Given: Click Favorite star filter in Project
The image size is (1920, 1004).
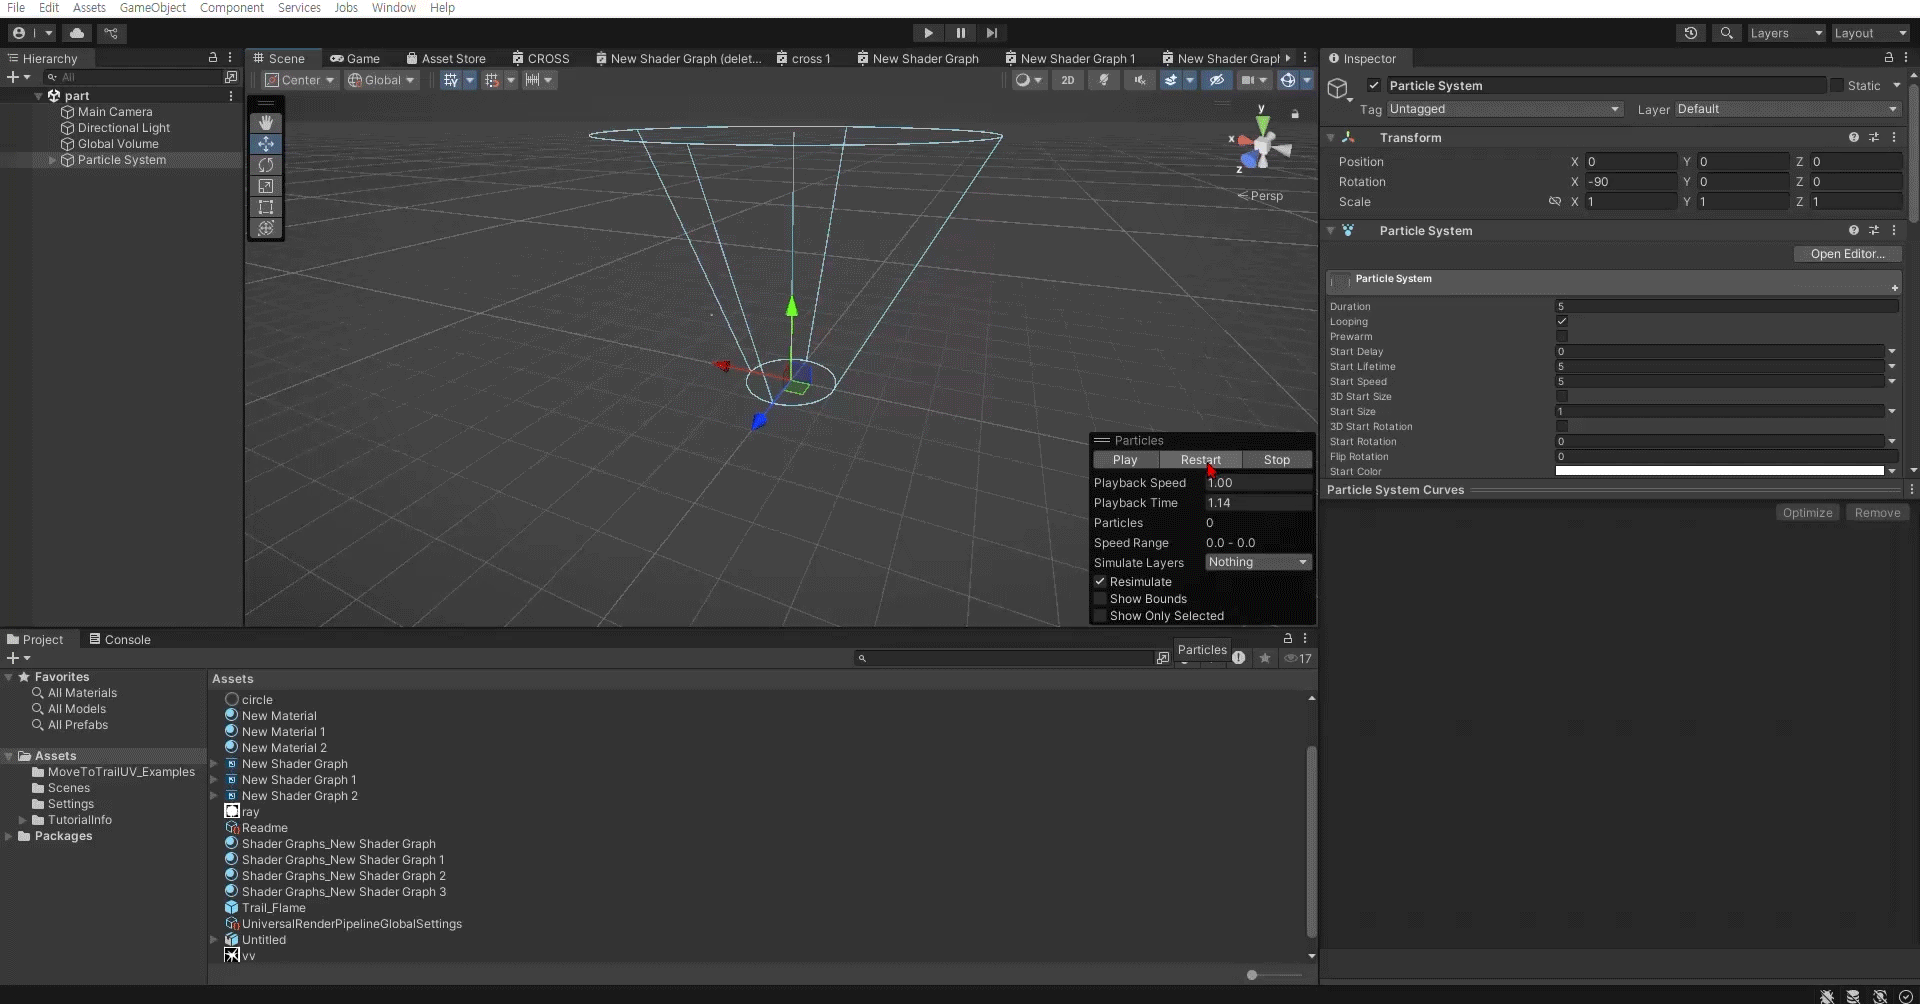Looking at the screenshot, I should pos(1265,658).
